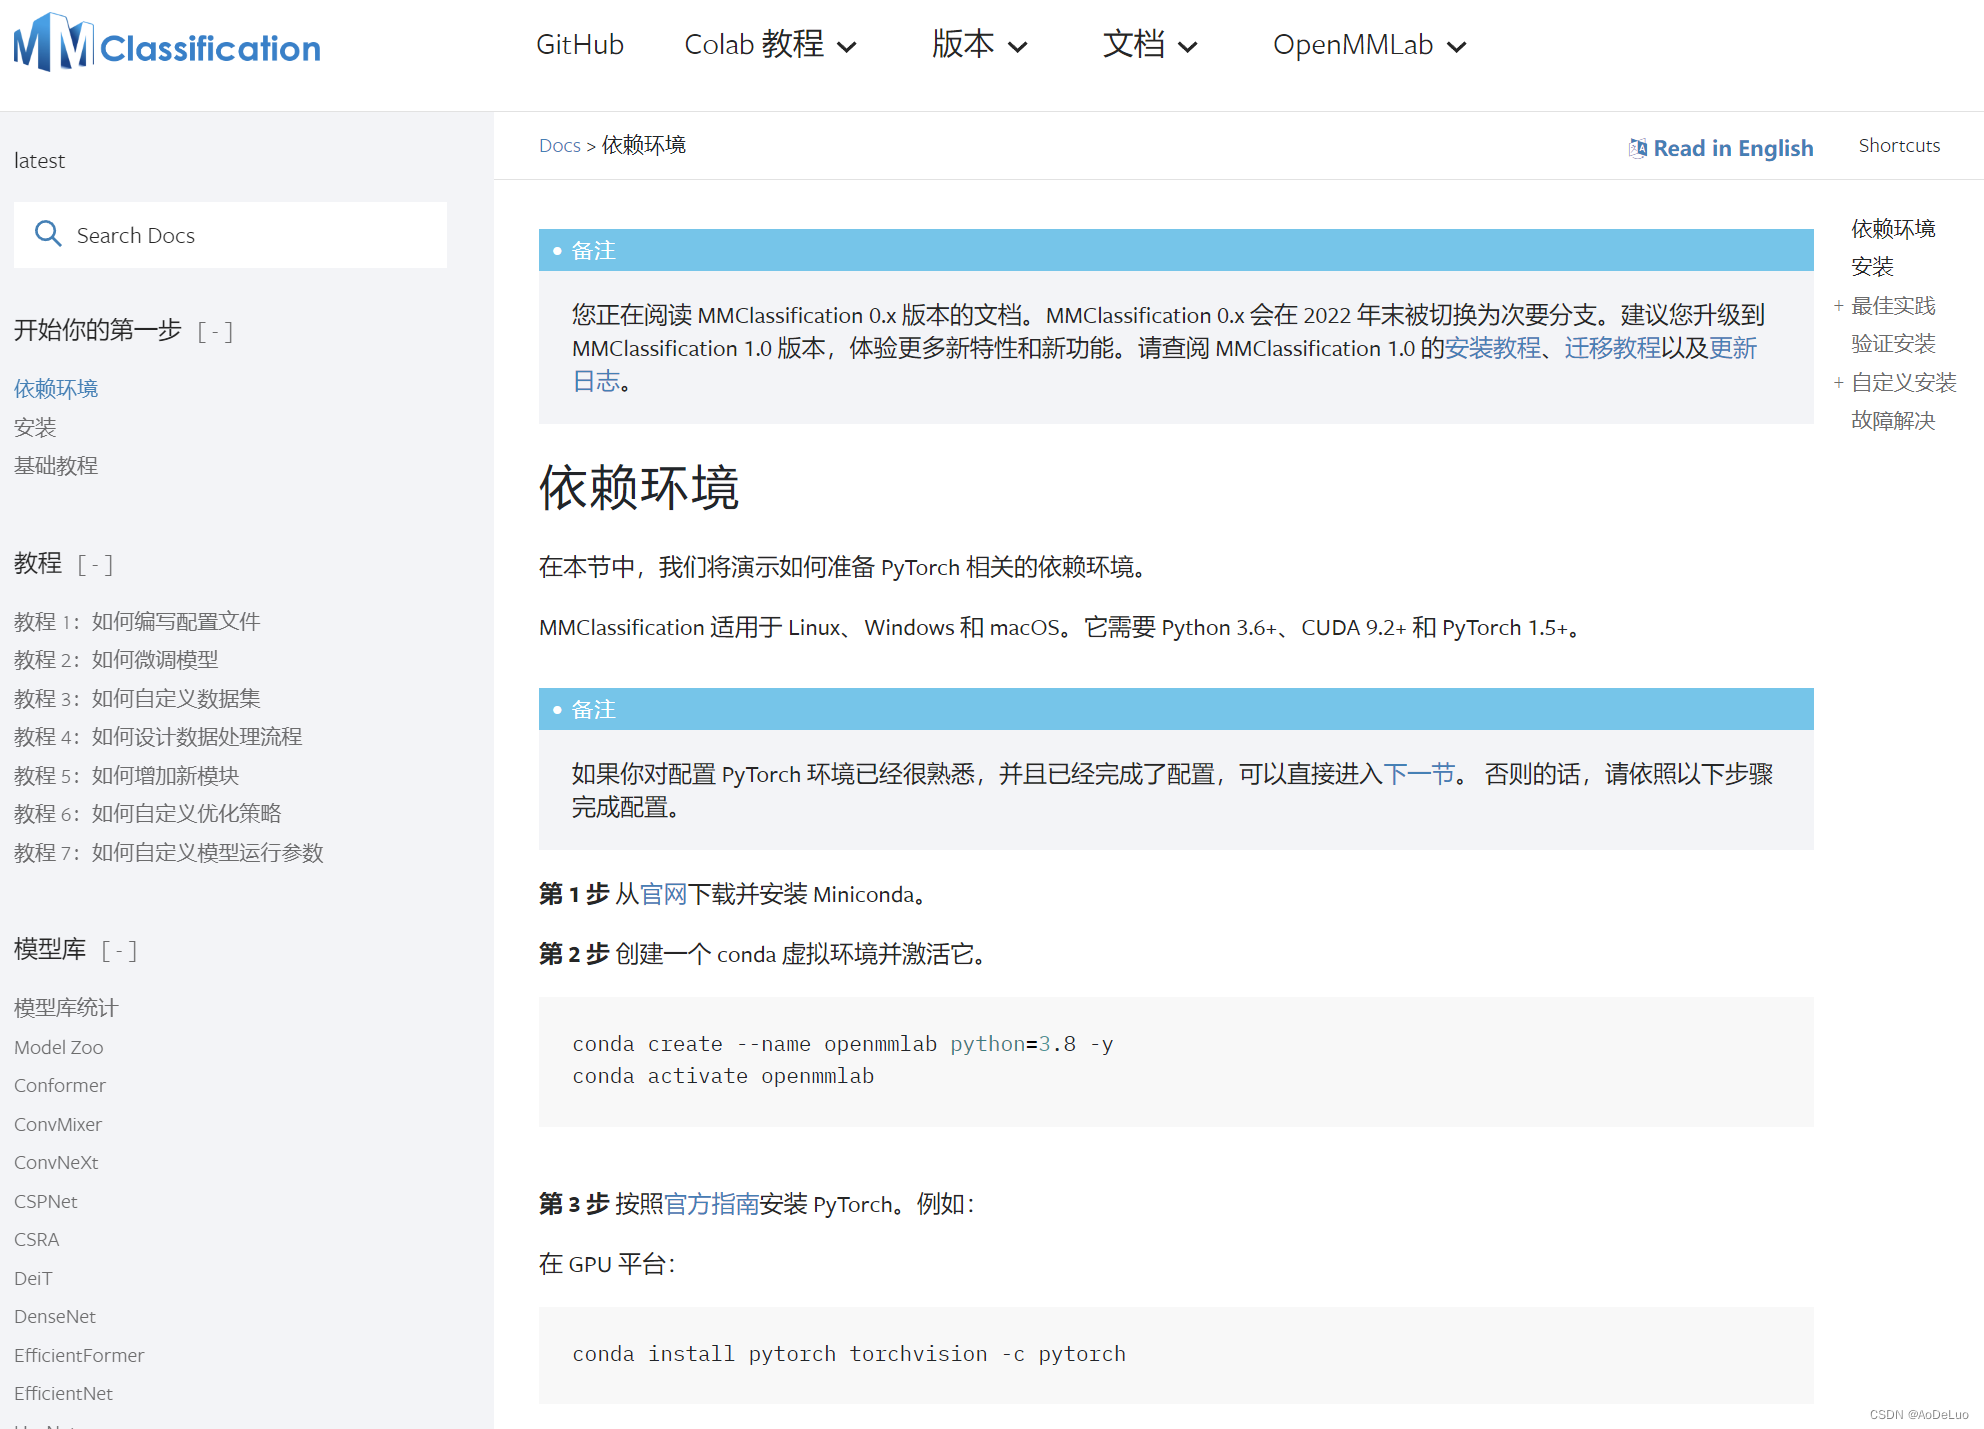
Task: Open the Conformer model page
Action: pyautogui.click(x=60, y=1085)
